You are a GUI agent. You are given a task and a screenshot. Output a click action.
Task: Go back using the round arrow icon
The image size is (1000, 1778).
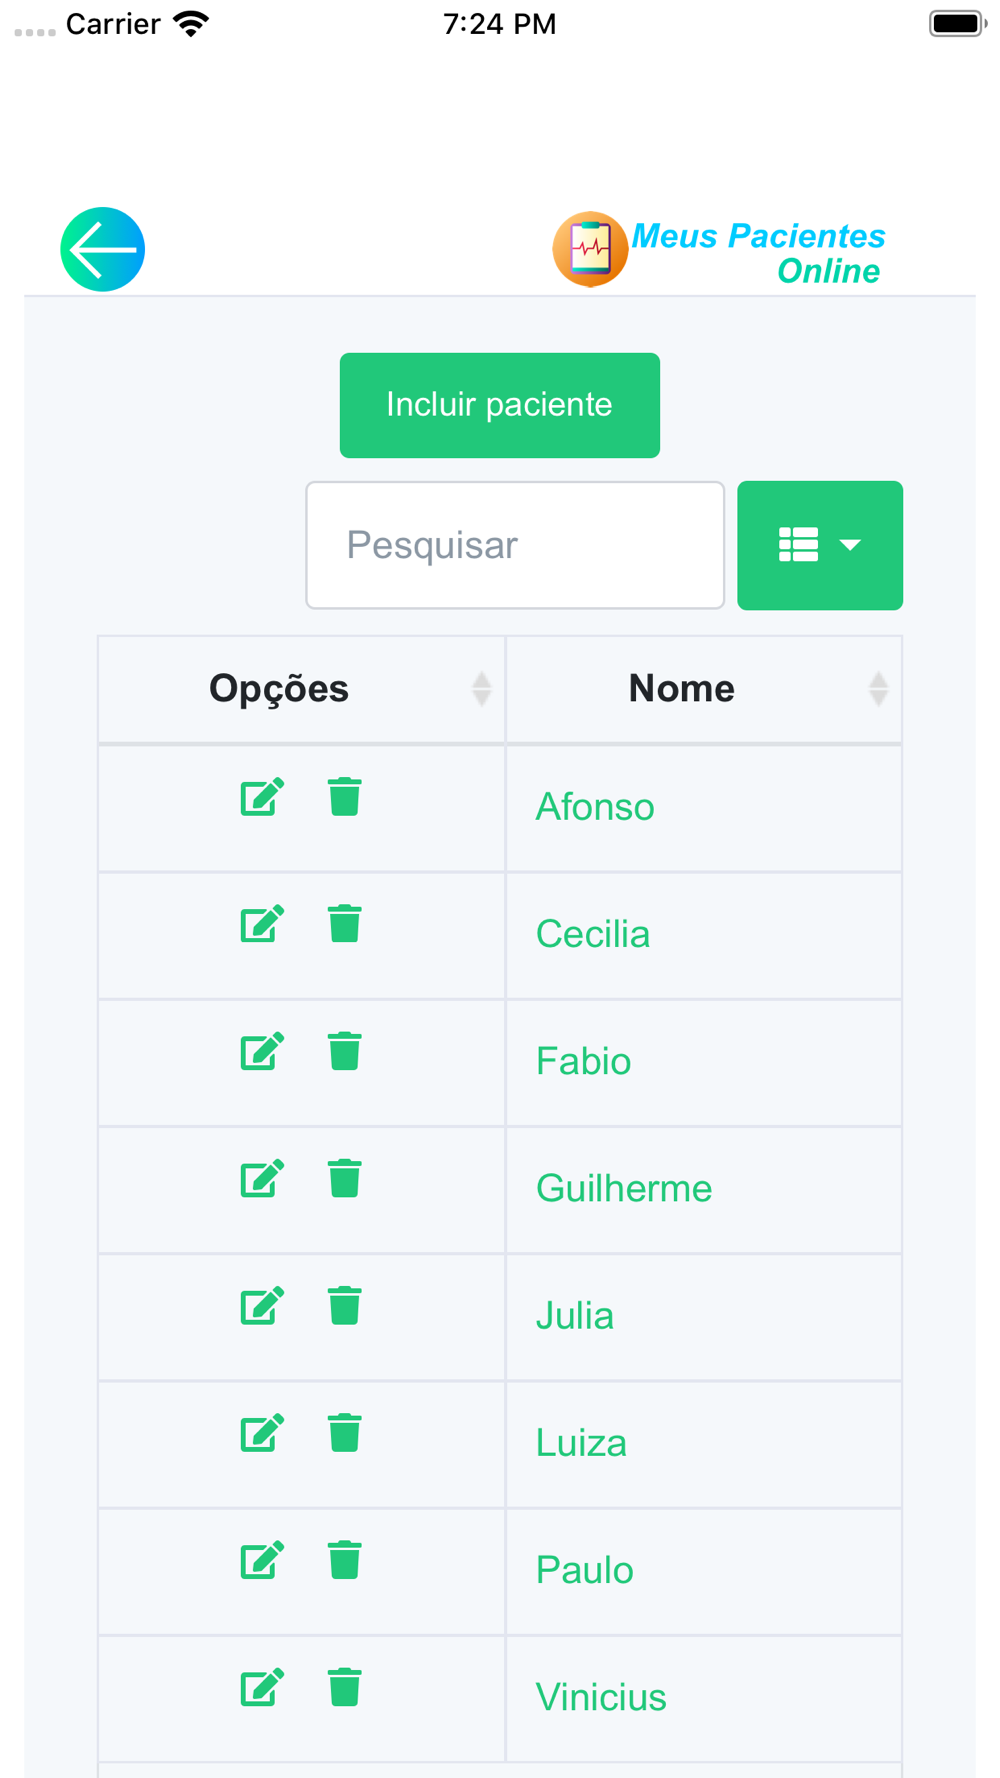(103, 249)
